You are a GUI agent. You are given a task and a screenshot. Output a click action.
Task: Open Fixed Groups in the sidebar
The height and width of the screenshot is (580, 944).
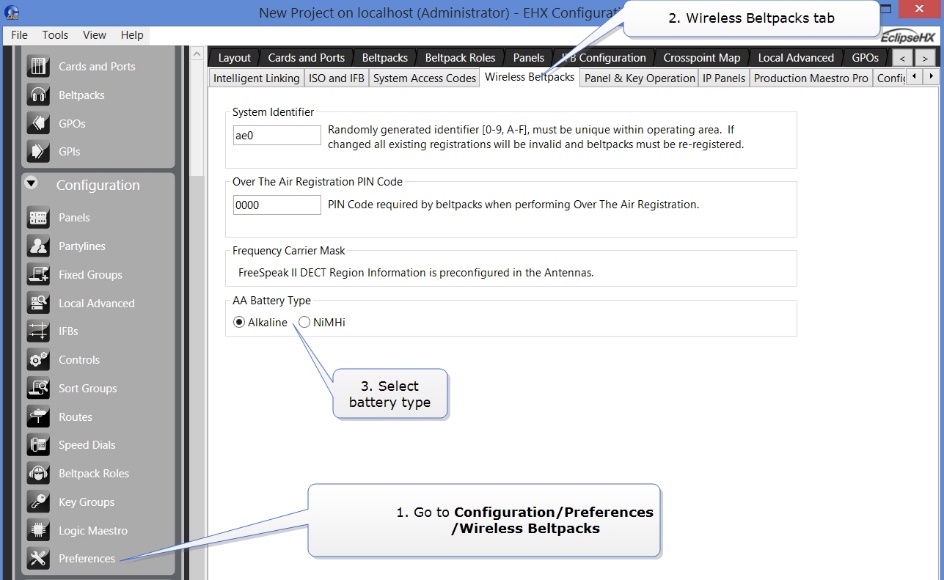pyautogui.click(x=90, y=275)
